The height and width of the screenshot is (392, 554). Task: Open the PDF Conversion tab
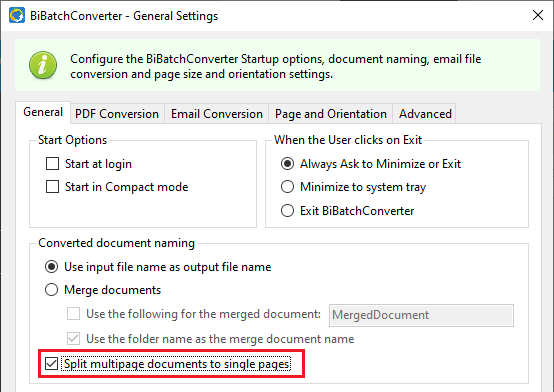click(x=117, y=114)
